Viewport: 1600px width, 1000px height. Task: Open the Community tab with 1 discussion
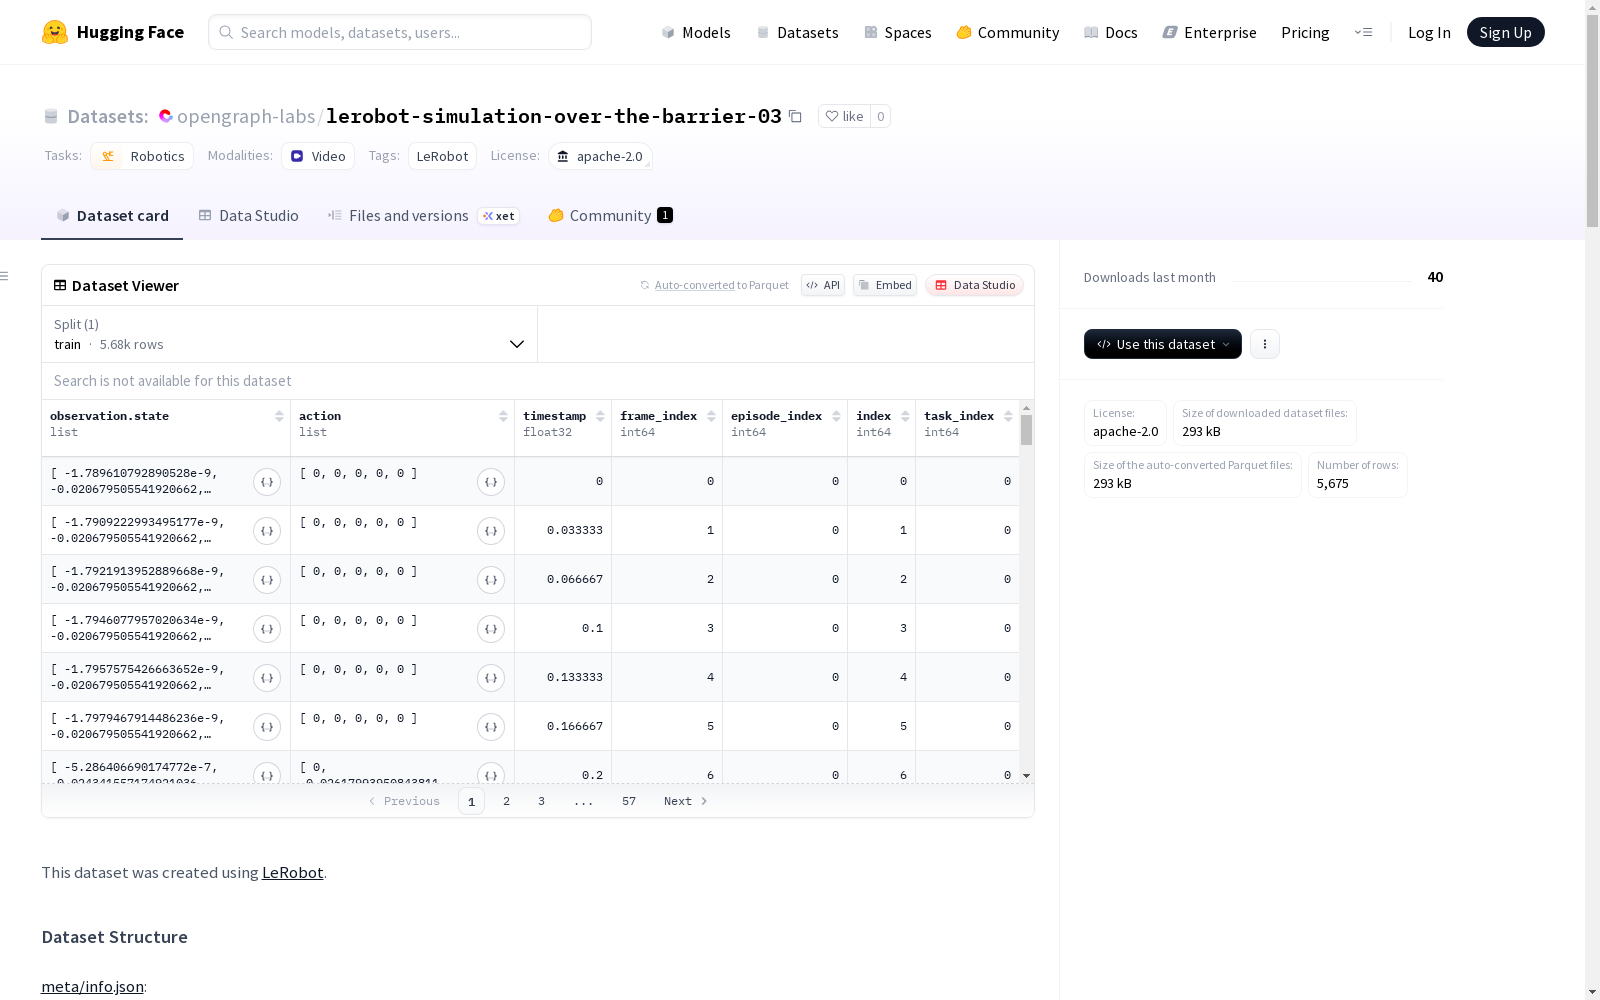coord(611,216)
